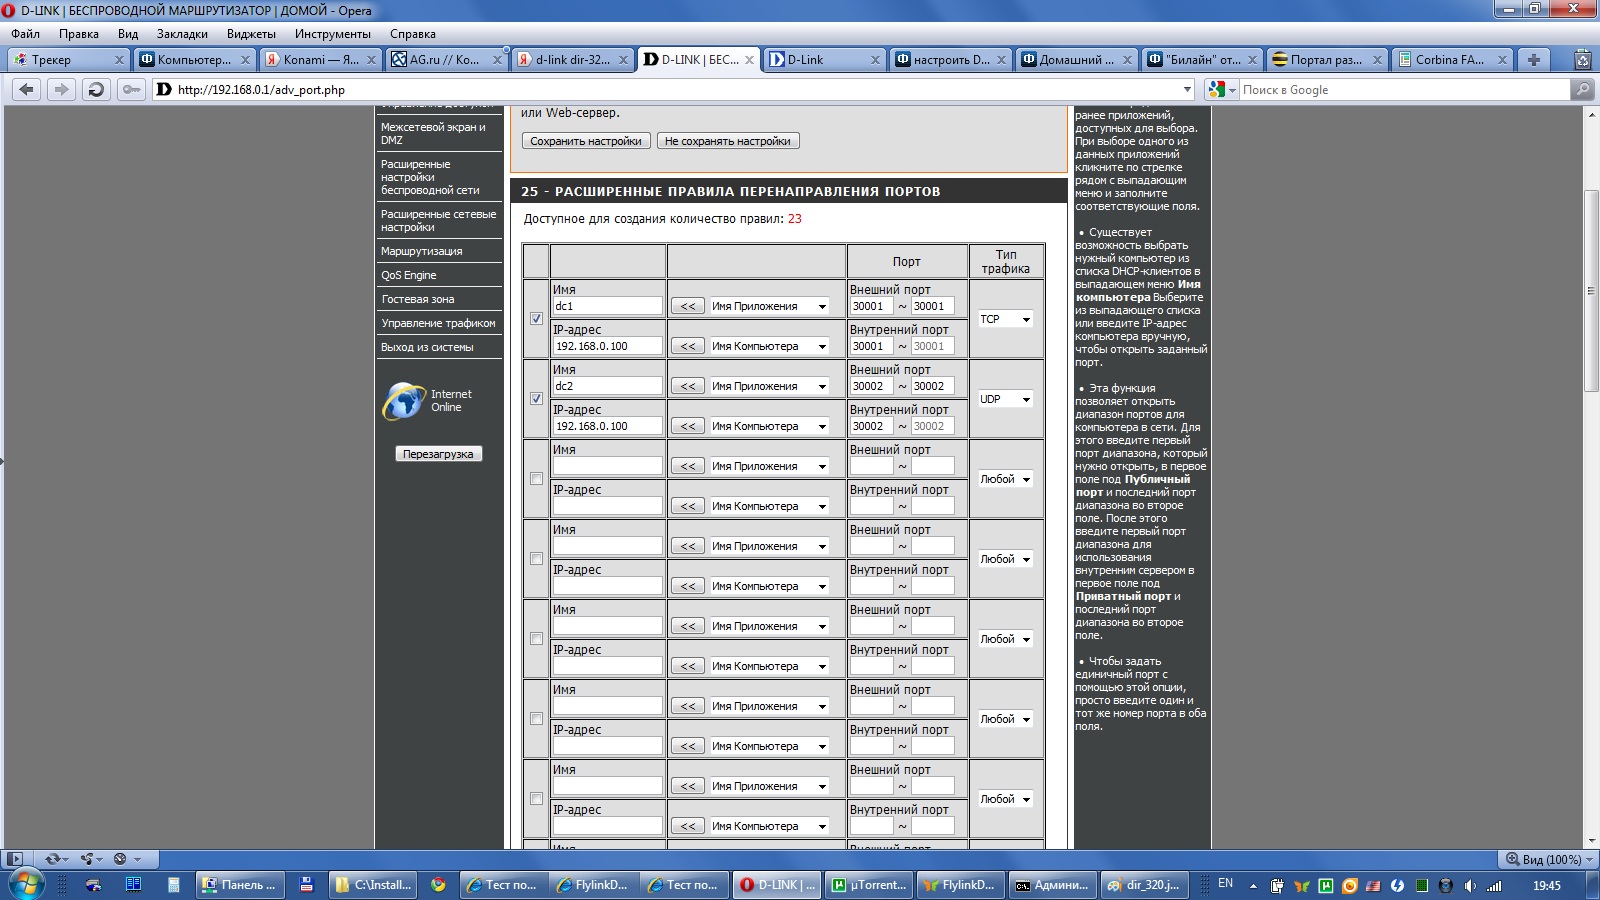Screen dimensions: 1600x900
Task: Switch to the Трекер tab
Action: (66, 60)
